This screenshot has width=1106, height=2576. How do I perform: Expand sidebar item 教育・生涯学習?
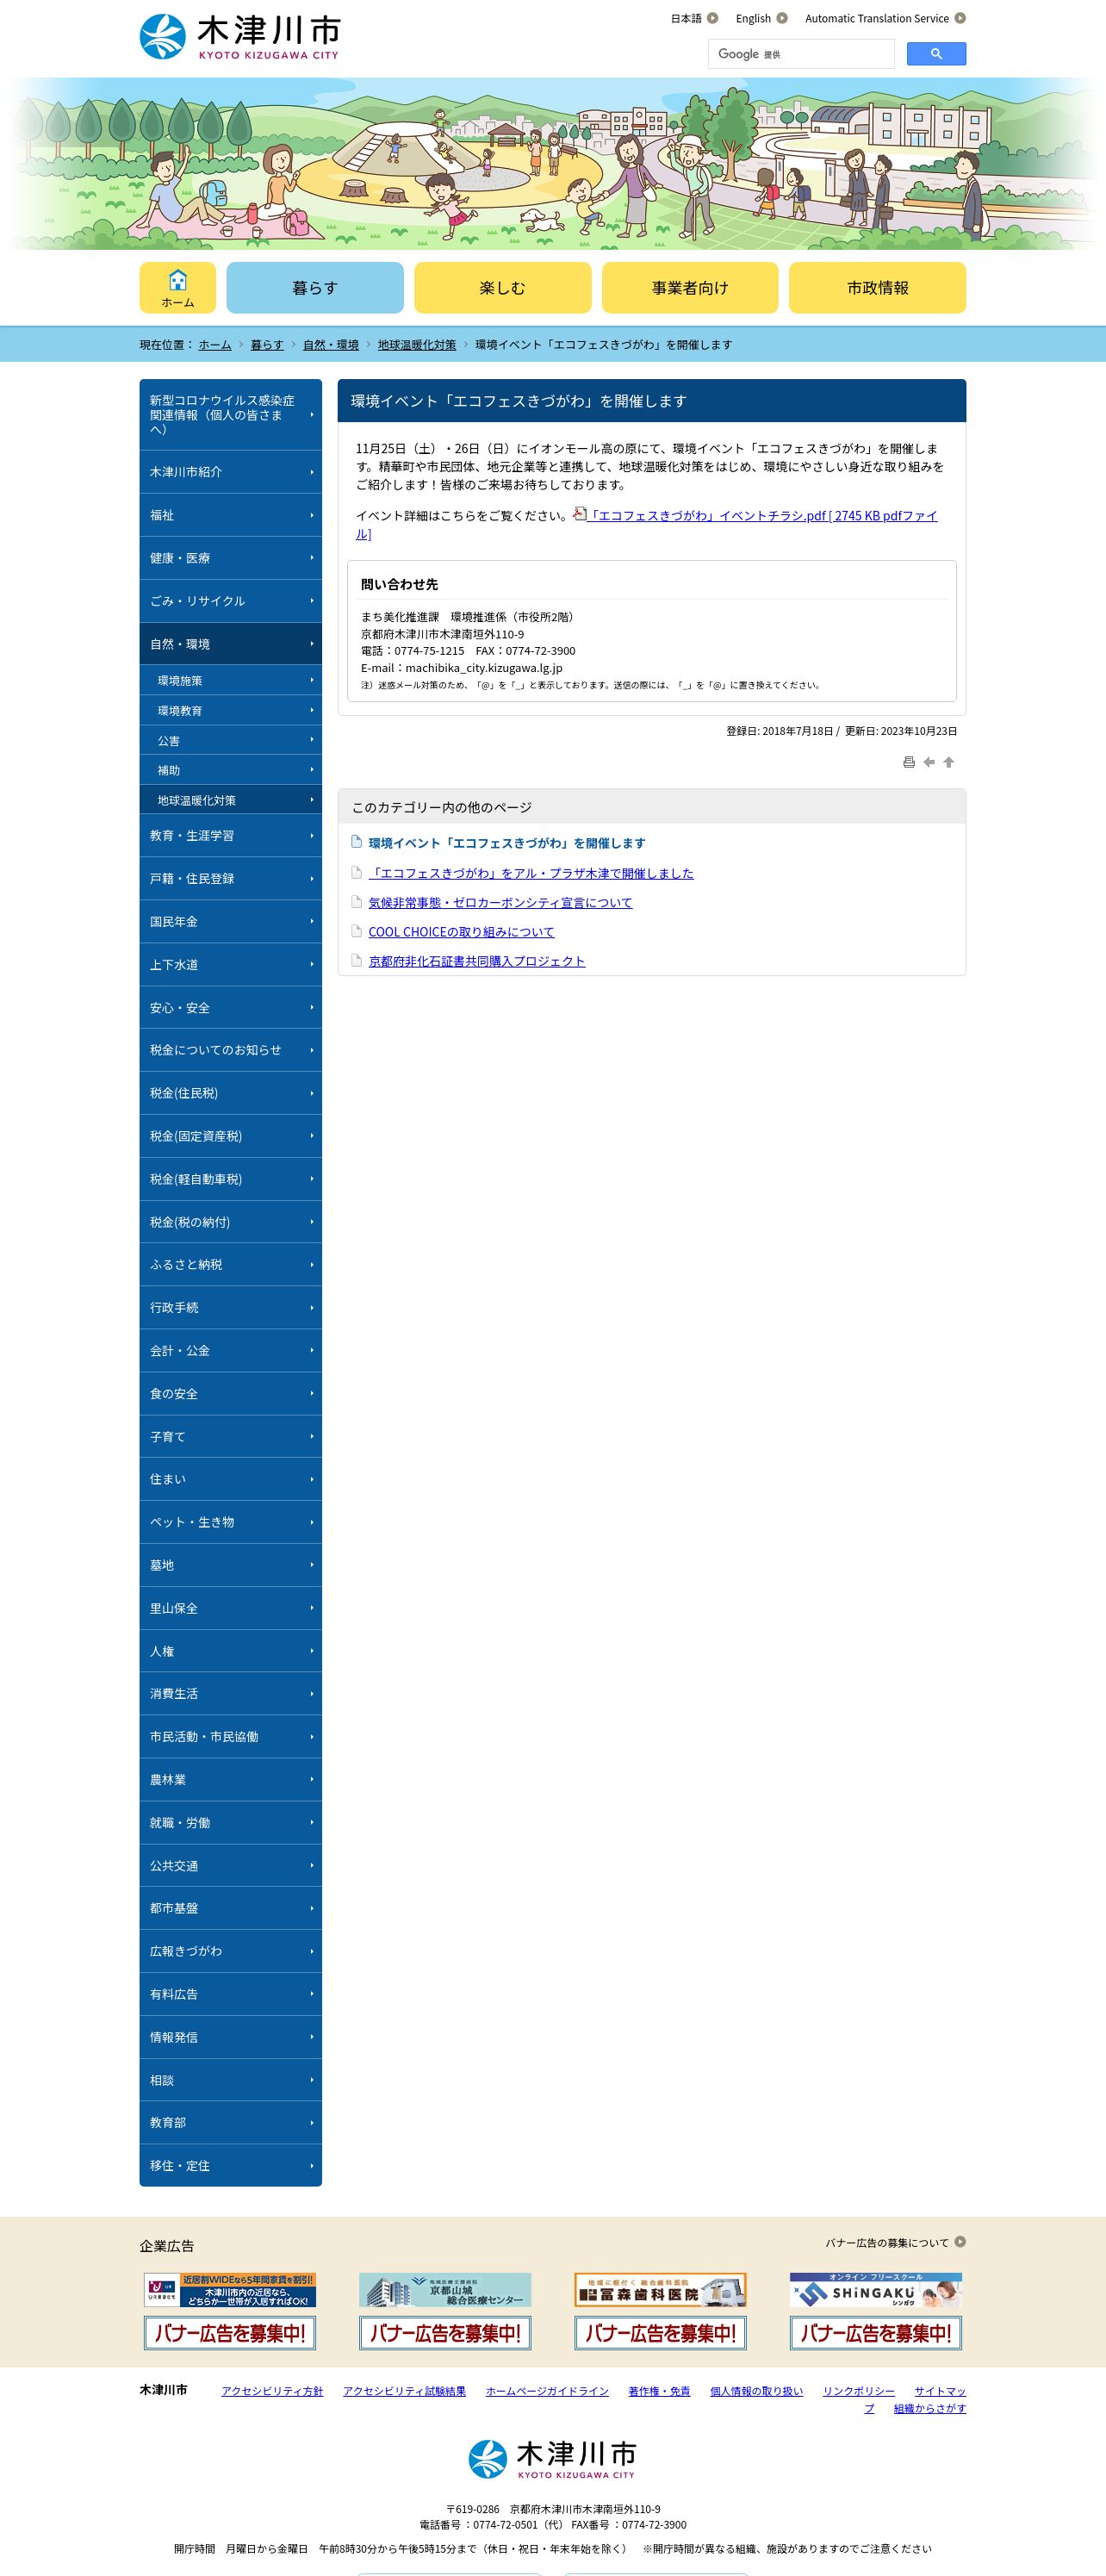click(x=230, y=836)
